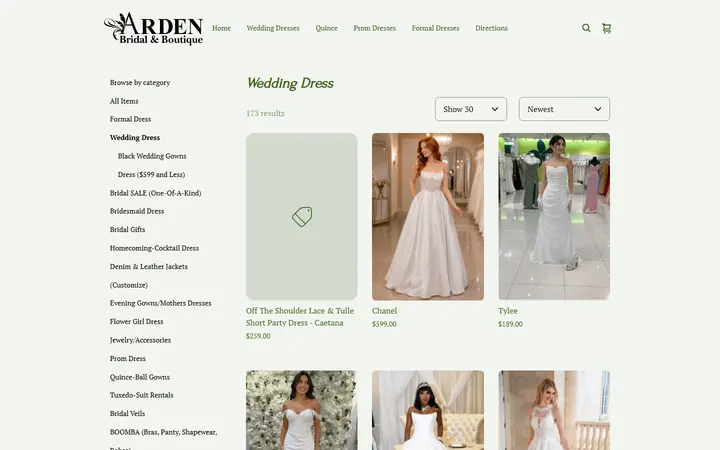Click the 173 results count text
Image resolution: width=720 pixels, height=450 pixels.
coord(265,113)
